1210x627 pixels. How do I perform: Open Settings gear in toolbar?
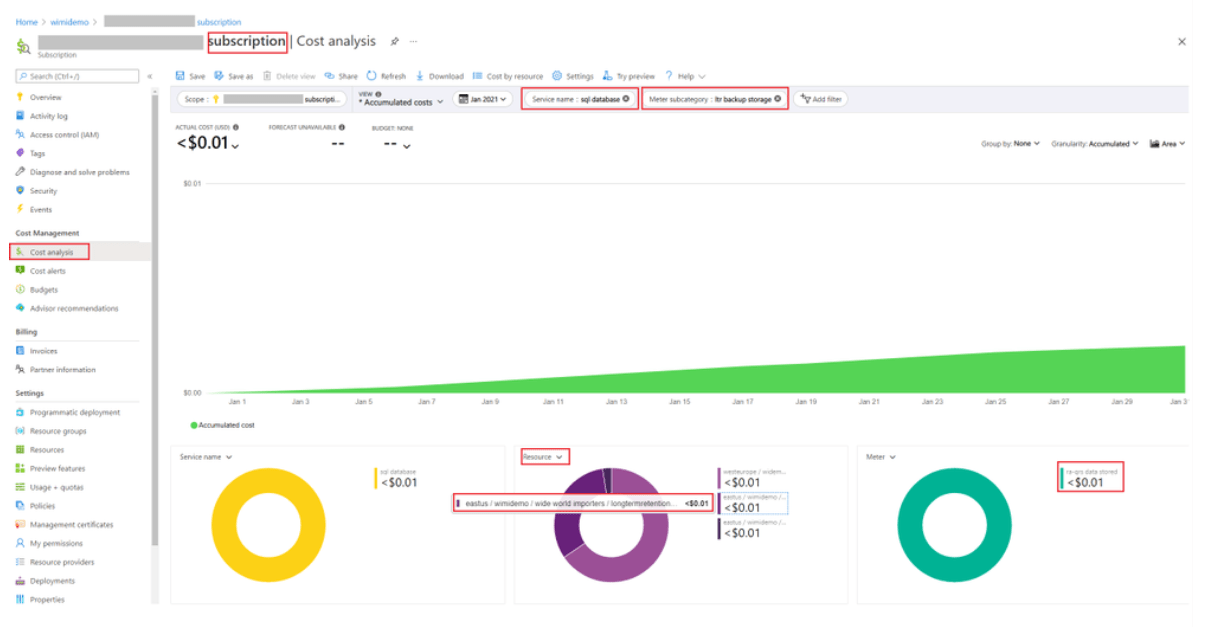557,76
